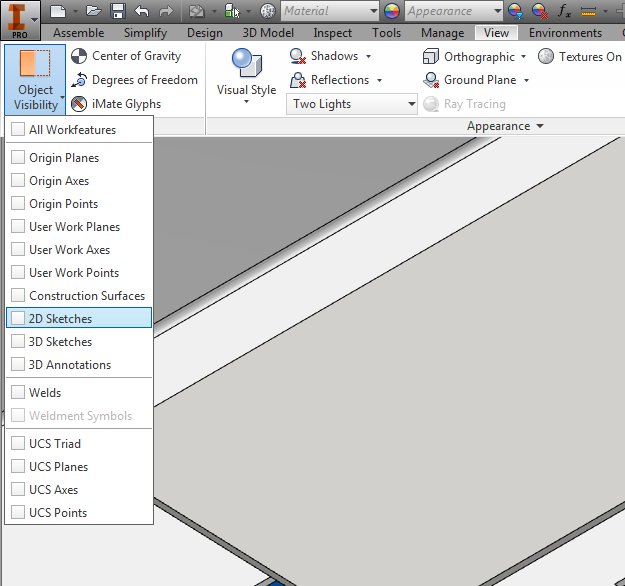Expand the Ground Plane options arrow
625x586 pixels.
coord(526,81)
